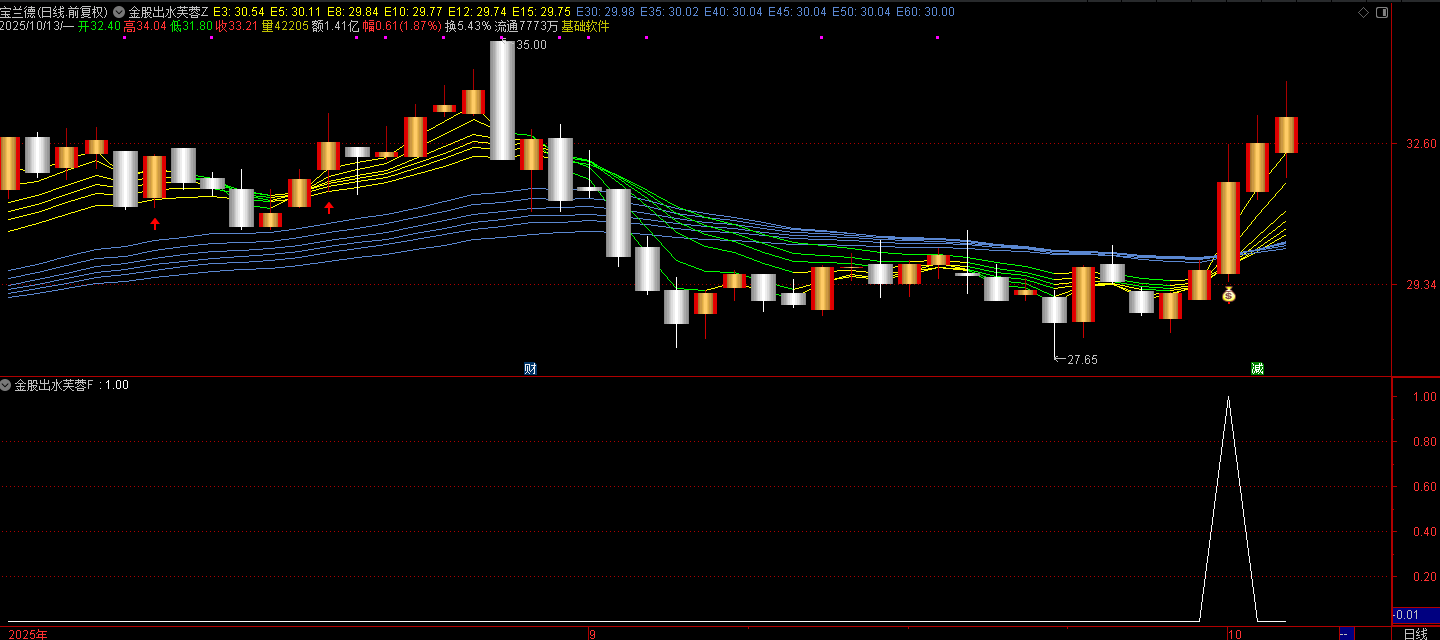Open the 金股出水芙蓉Z indicator dropdown
This screenshot has width=1440, height=640.
click(x=119, y=12)
